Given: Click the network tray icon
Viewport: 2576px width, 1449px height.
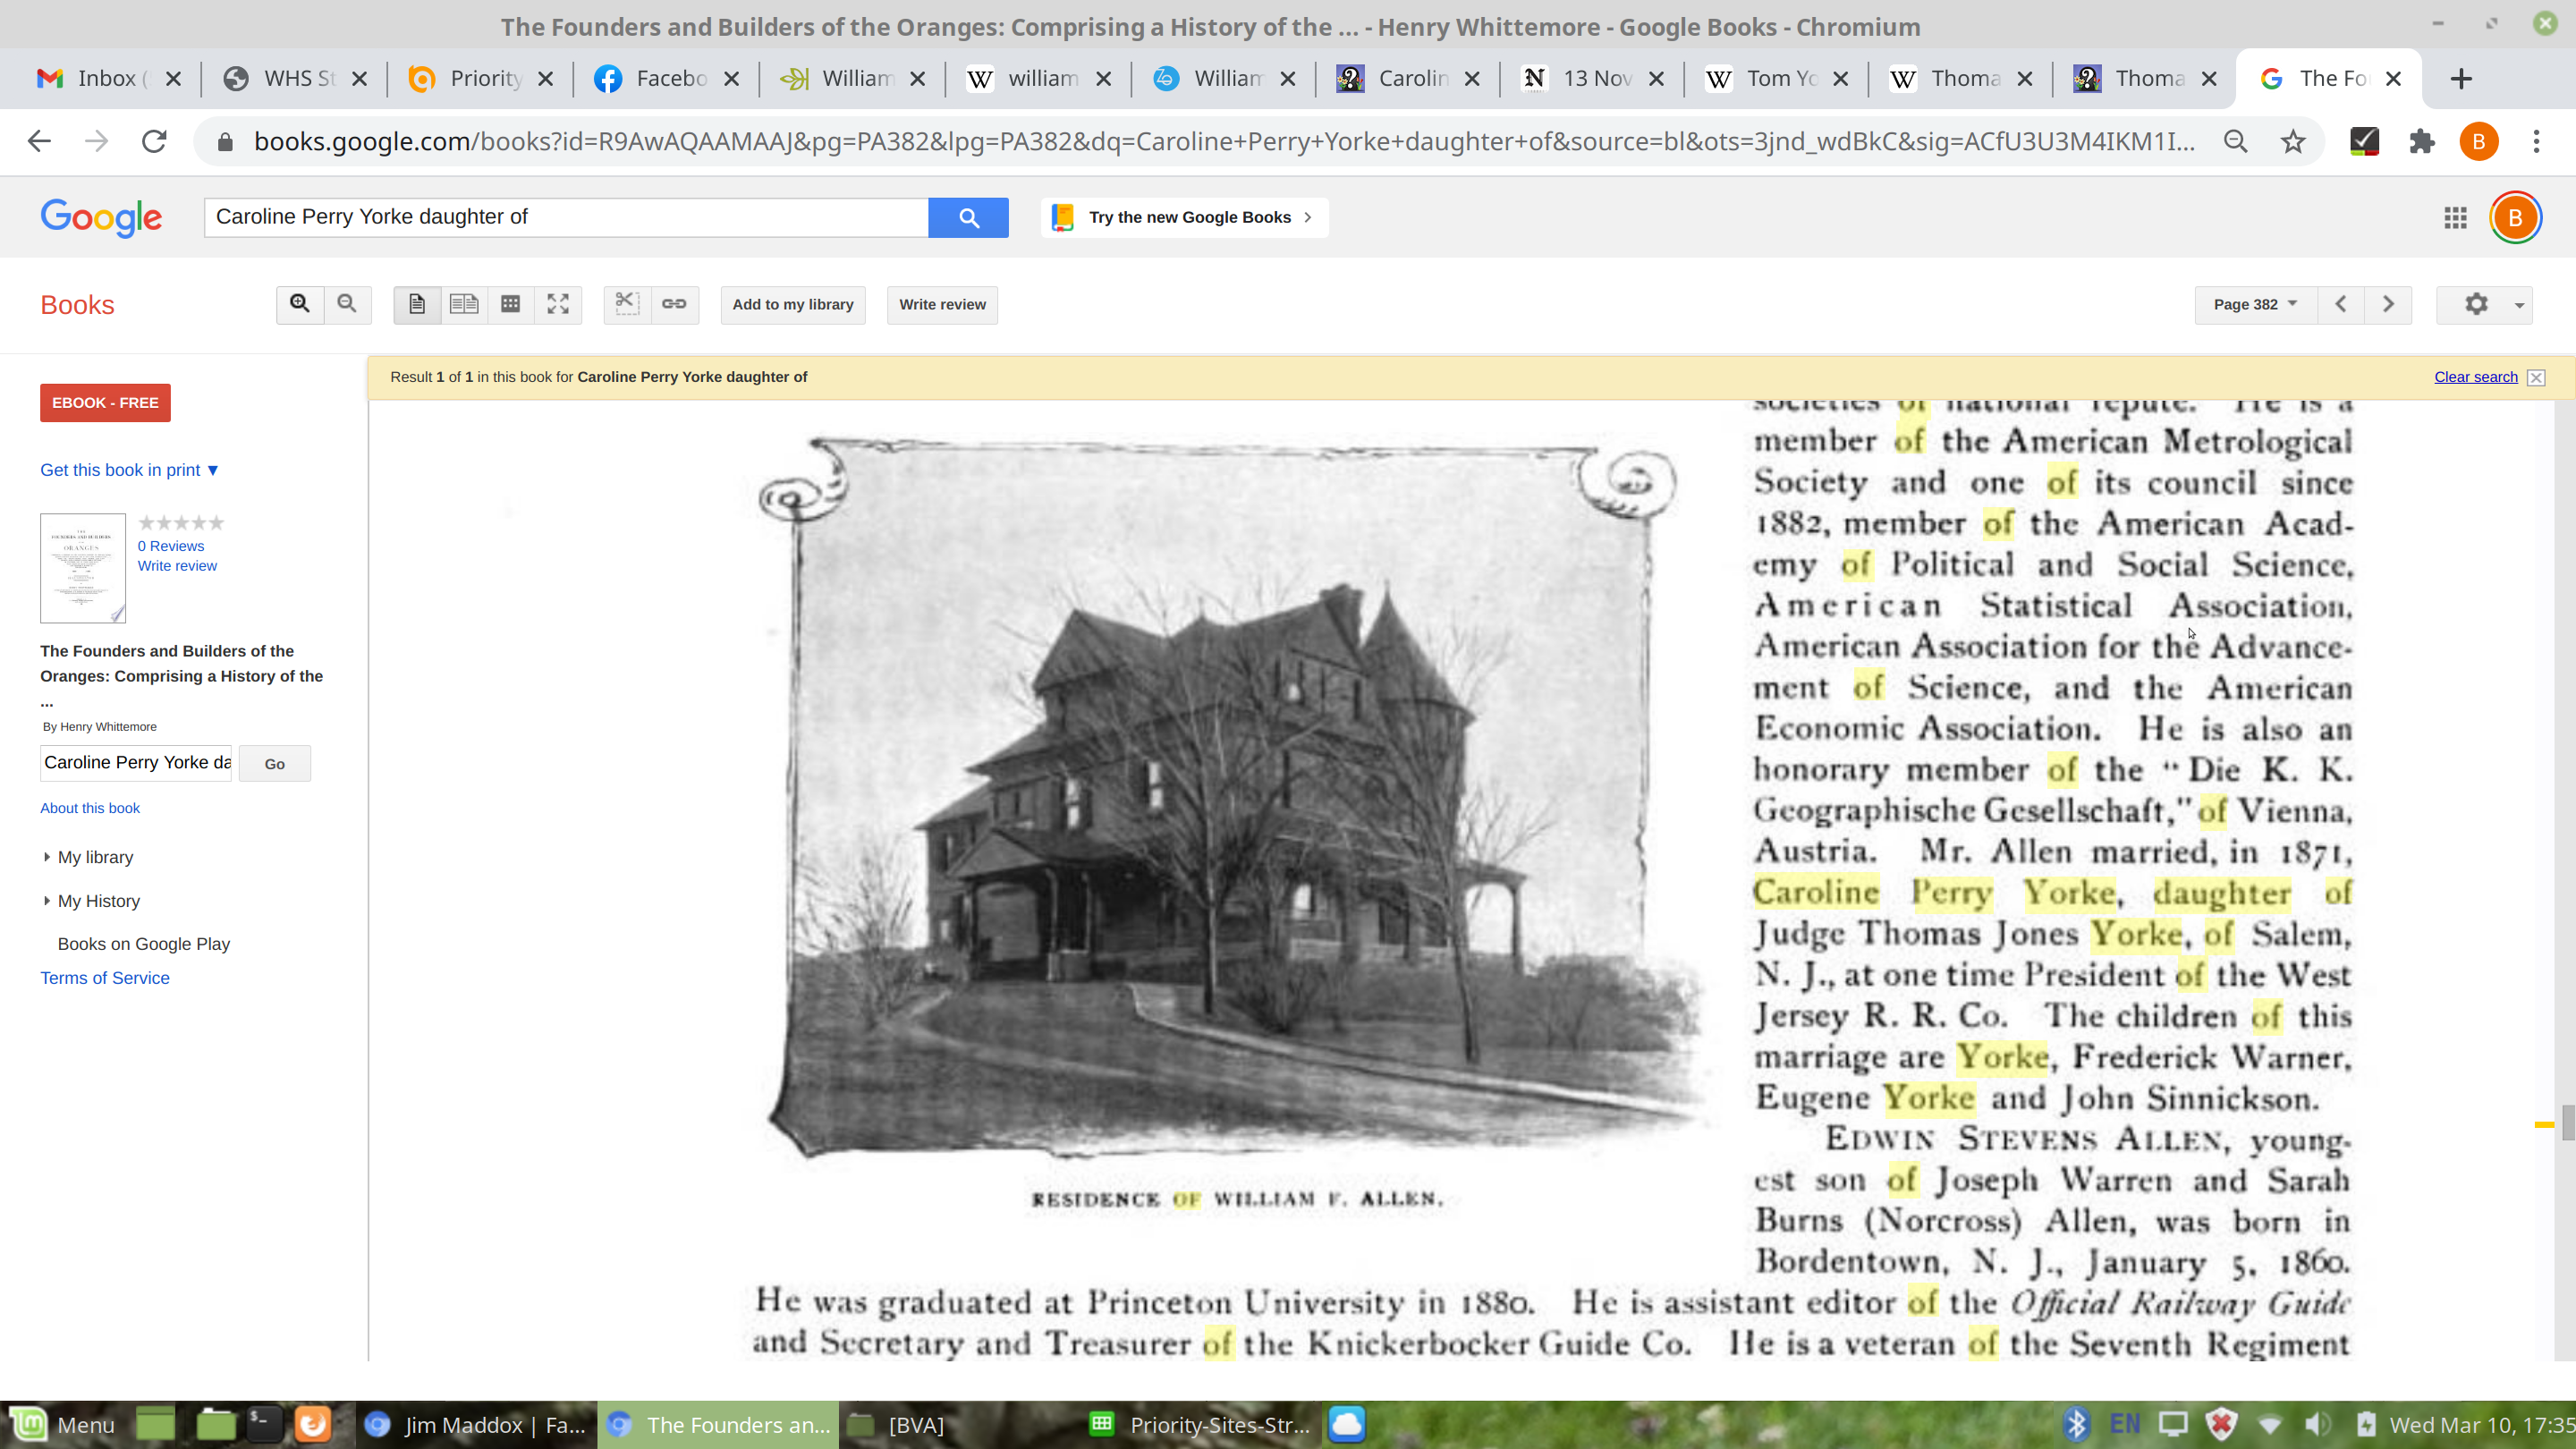Looking at the screenshot, I should [x=2269, y=1425].
